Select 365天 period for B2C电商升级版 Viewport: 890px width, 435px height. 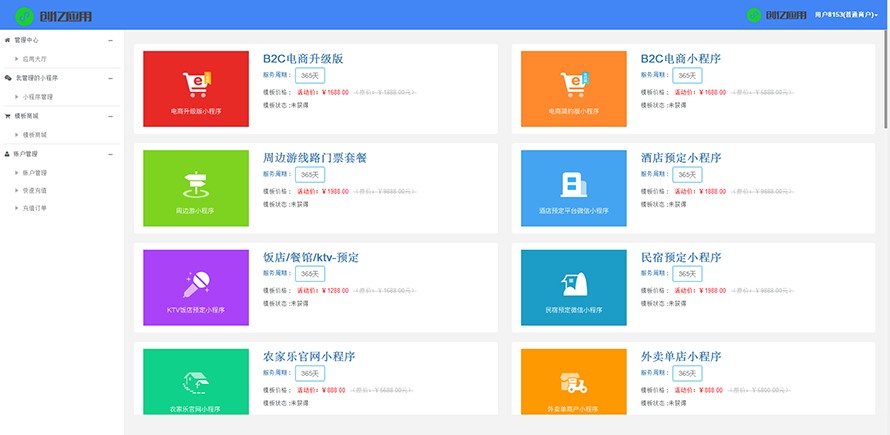pos(310,76)
